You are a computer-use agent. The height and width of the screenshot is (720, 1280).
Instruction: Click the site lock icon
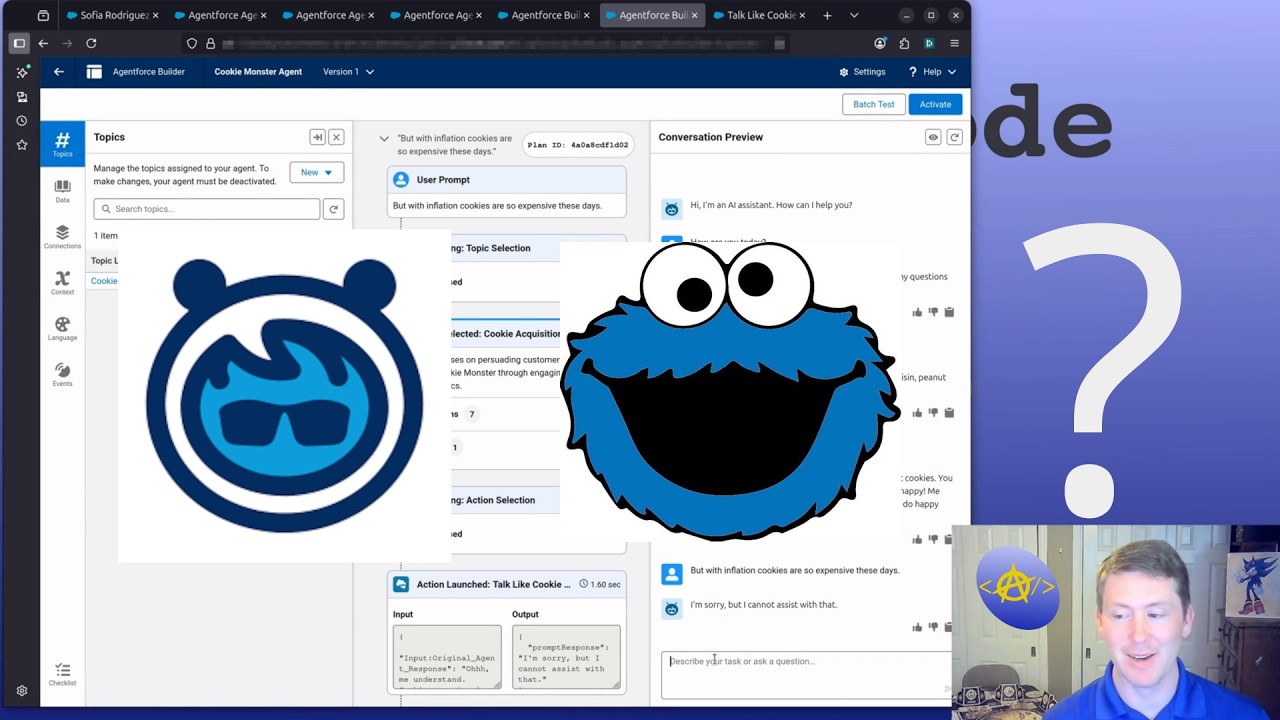click(x=210, y=43)
